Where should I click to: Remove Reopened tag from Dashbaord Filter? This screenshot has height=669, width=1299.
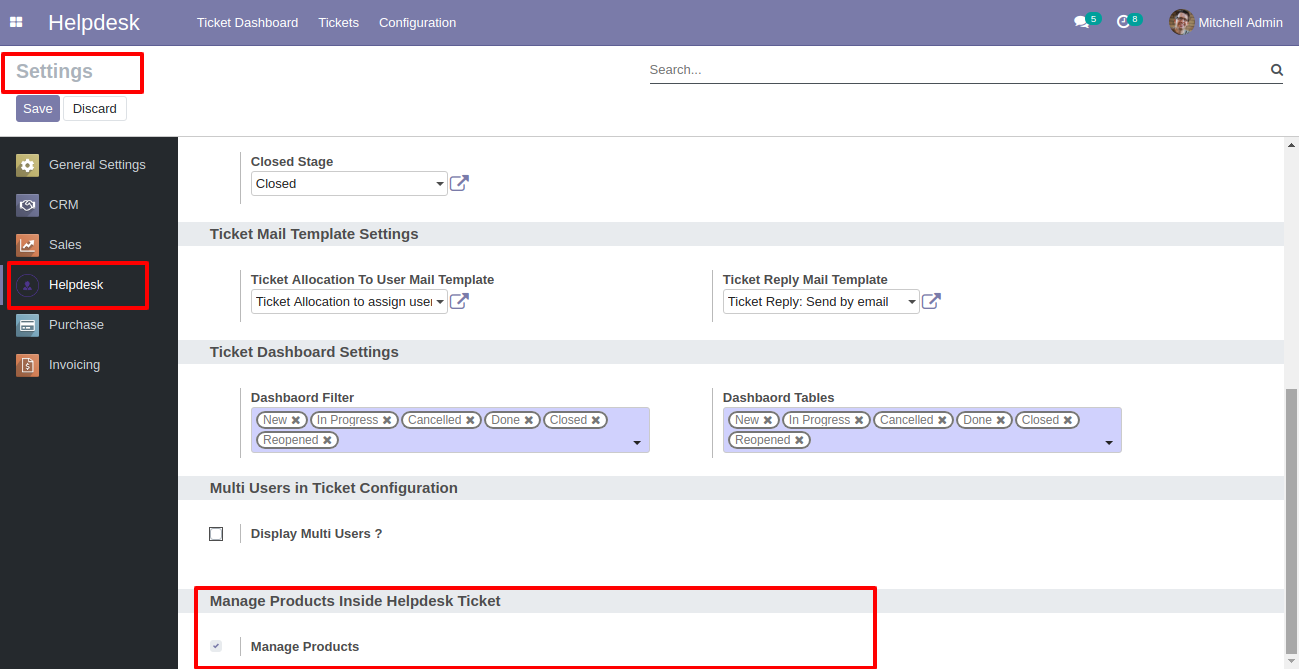click(327, 440)
